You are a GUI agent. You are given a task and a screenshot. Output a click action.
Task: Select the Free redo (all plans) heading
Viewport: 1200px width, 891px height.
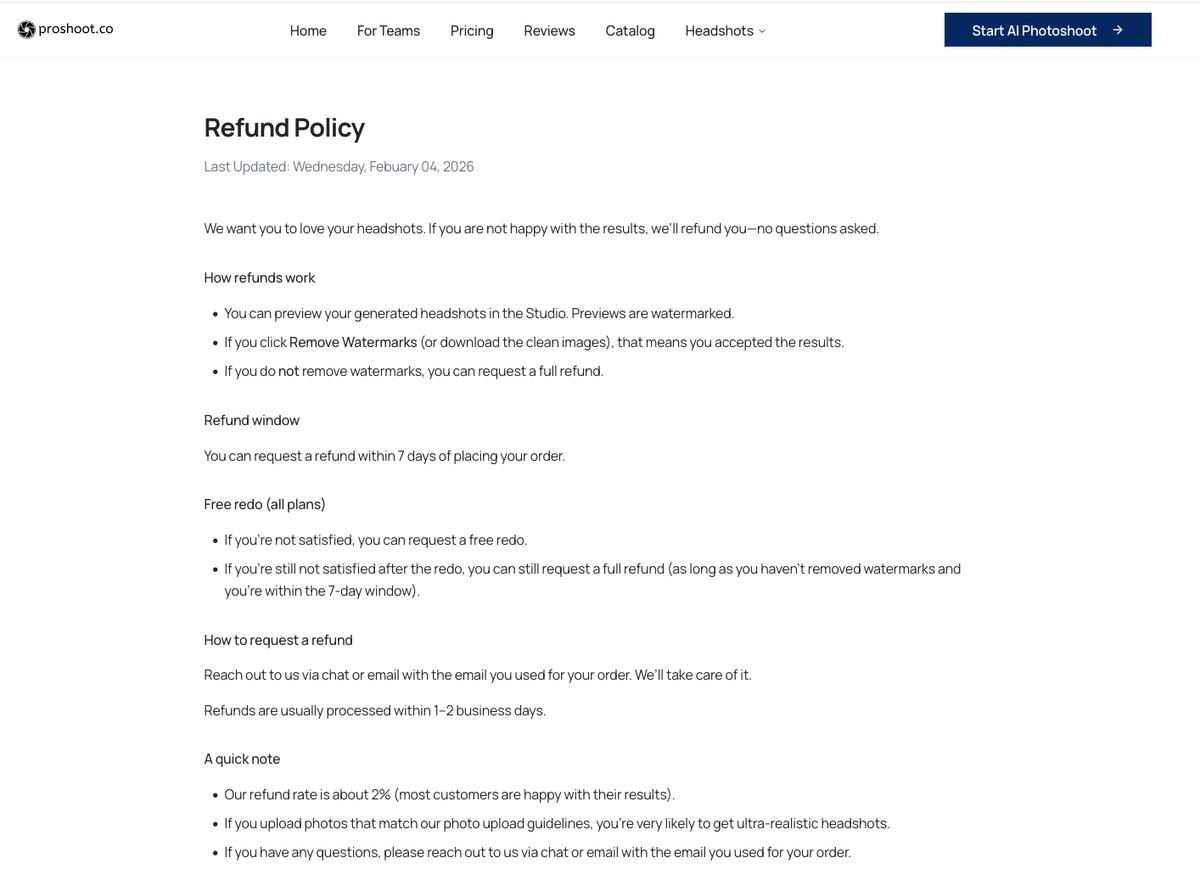264,504
